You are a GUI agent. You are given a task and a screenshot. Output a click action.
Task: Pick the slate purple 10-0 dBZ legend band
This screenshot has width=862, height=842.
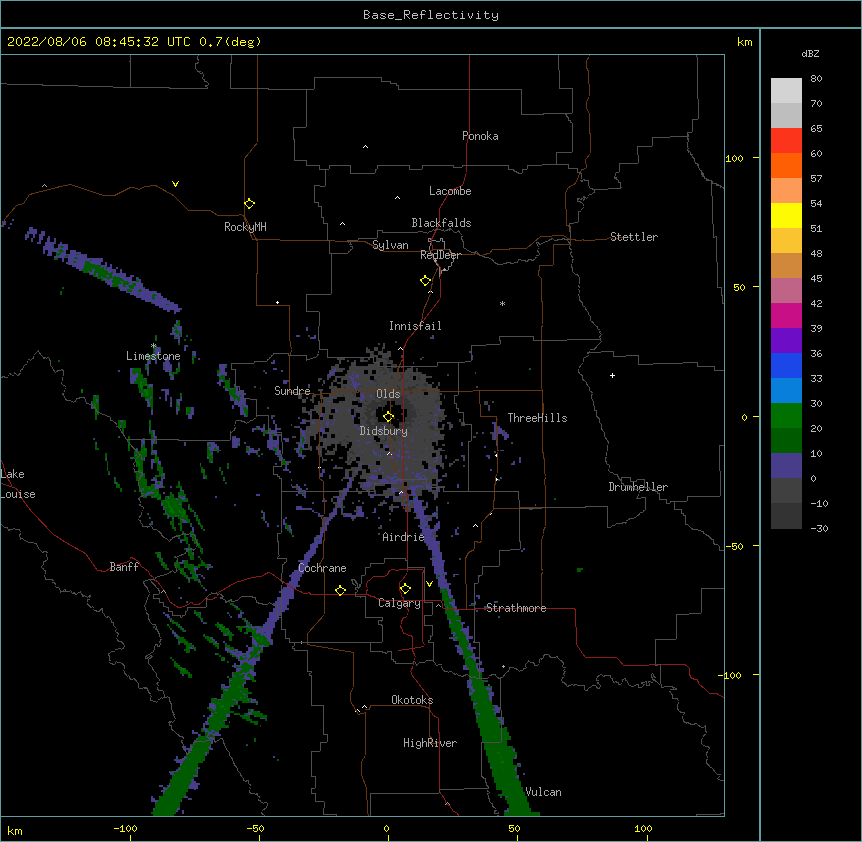tap(786, 466)
